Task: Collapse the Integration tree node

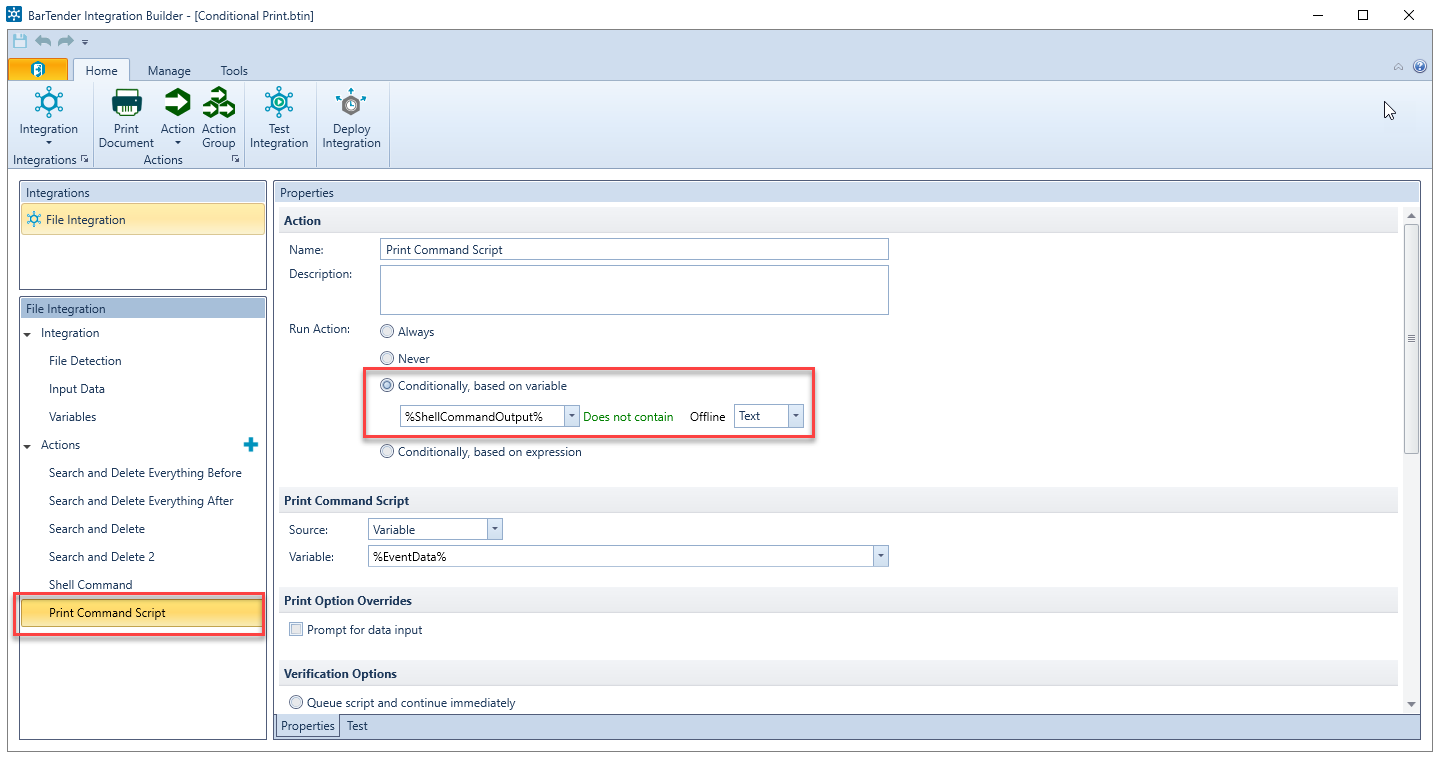Action: point(27,334)
